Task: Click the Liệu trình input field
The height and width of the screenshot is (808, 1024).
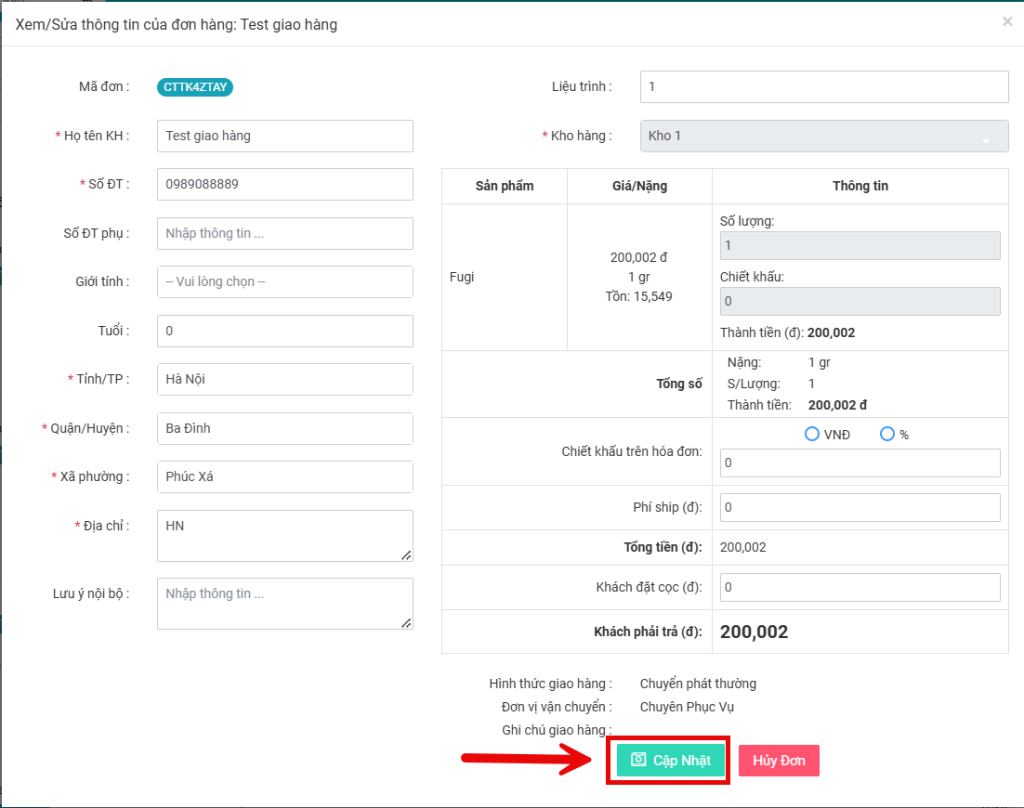Action: [824, 87]
